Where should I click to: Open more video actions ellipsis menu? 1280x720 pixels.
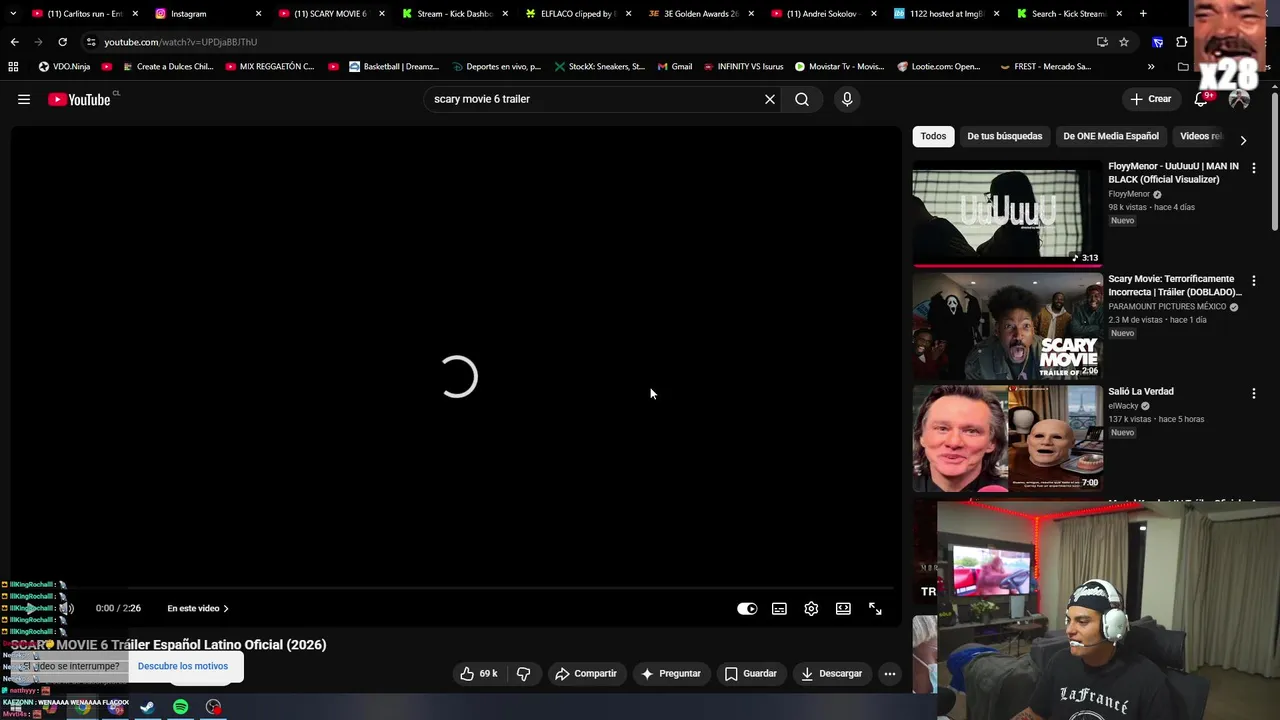890,674
